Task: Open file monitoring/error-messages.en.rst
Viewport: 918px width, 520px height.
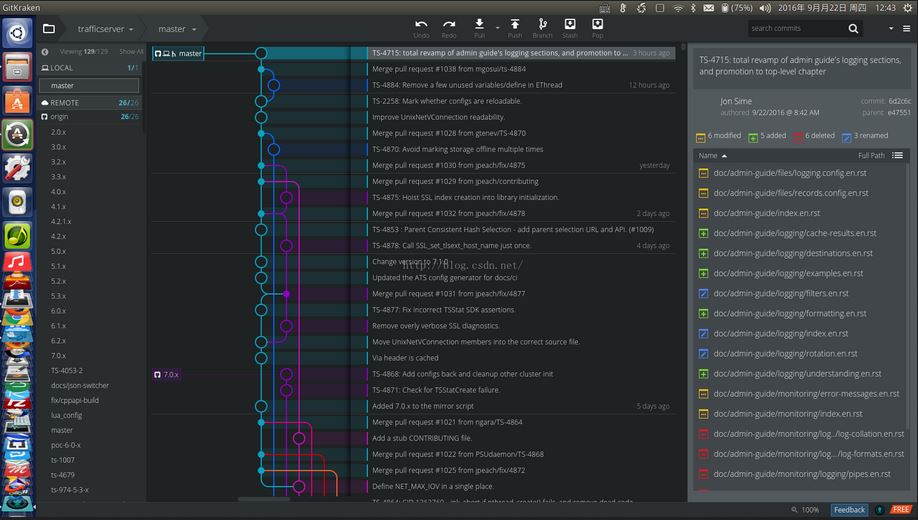Action: click(x=806, y=394)
